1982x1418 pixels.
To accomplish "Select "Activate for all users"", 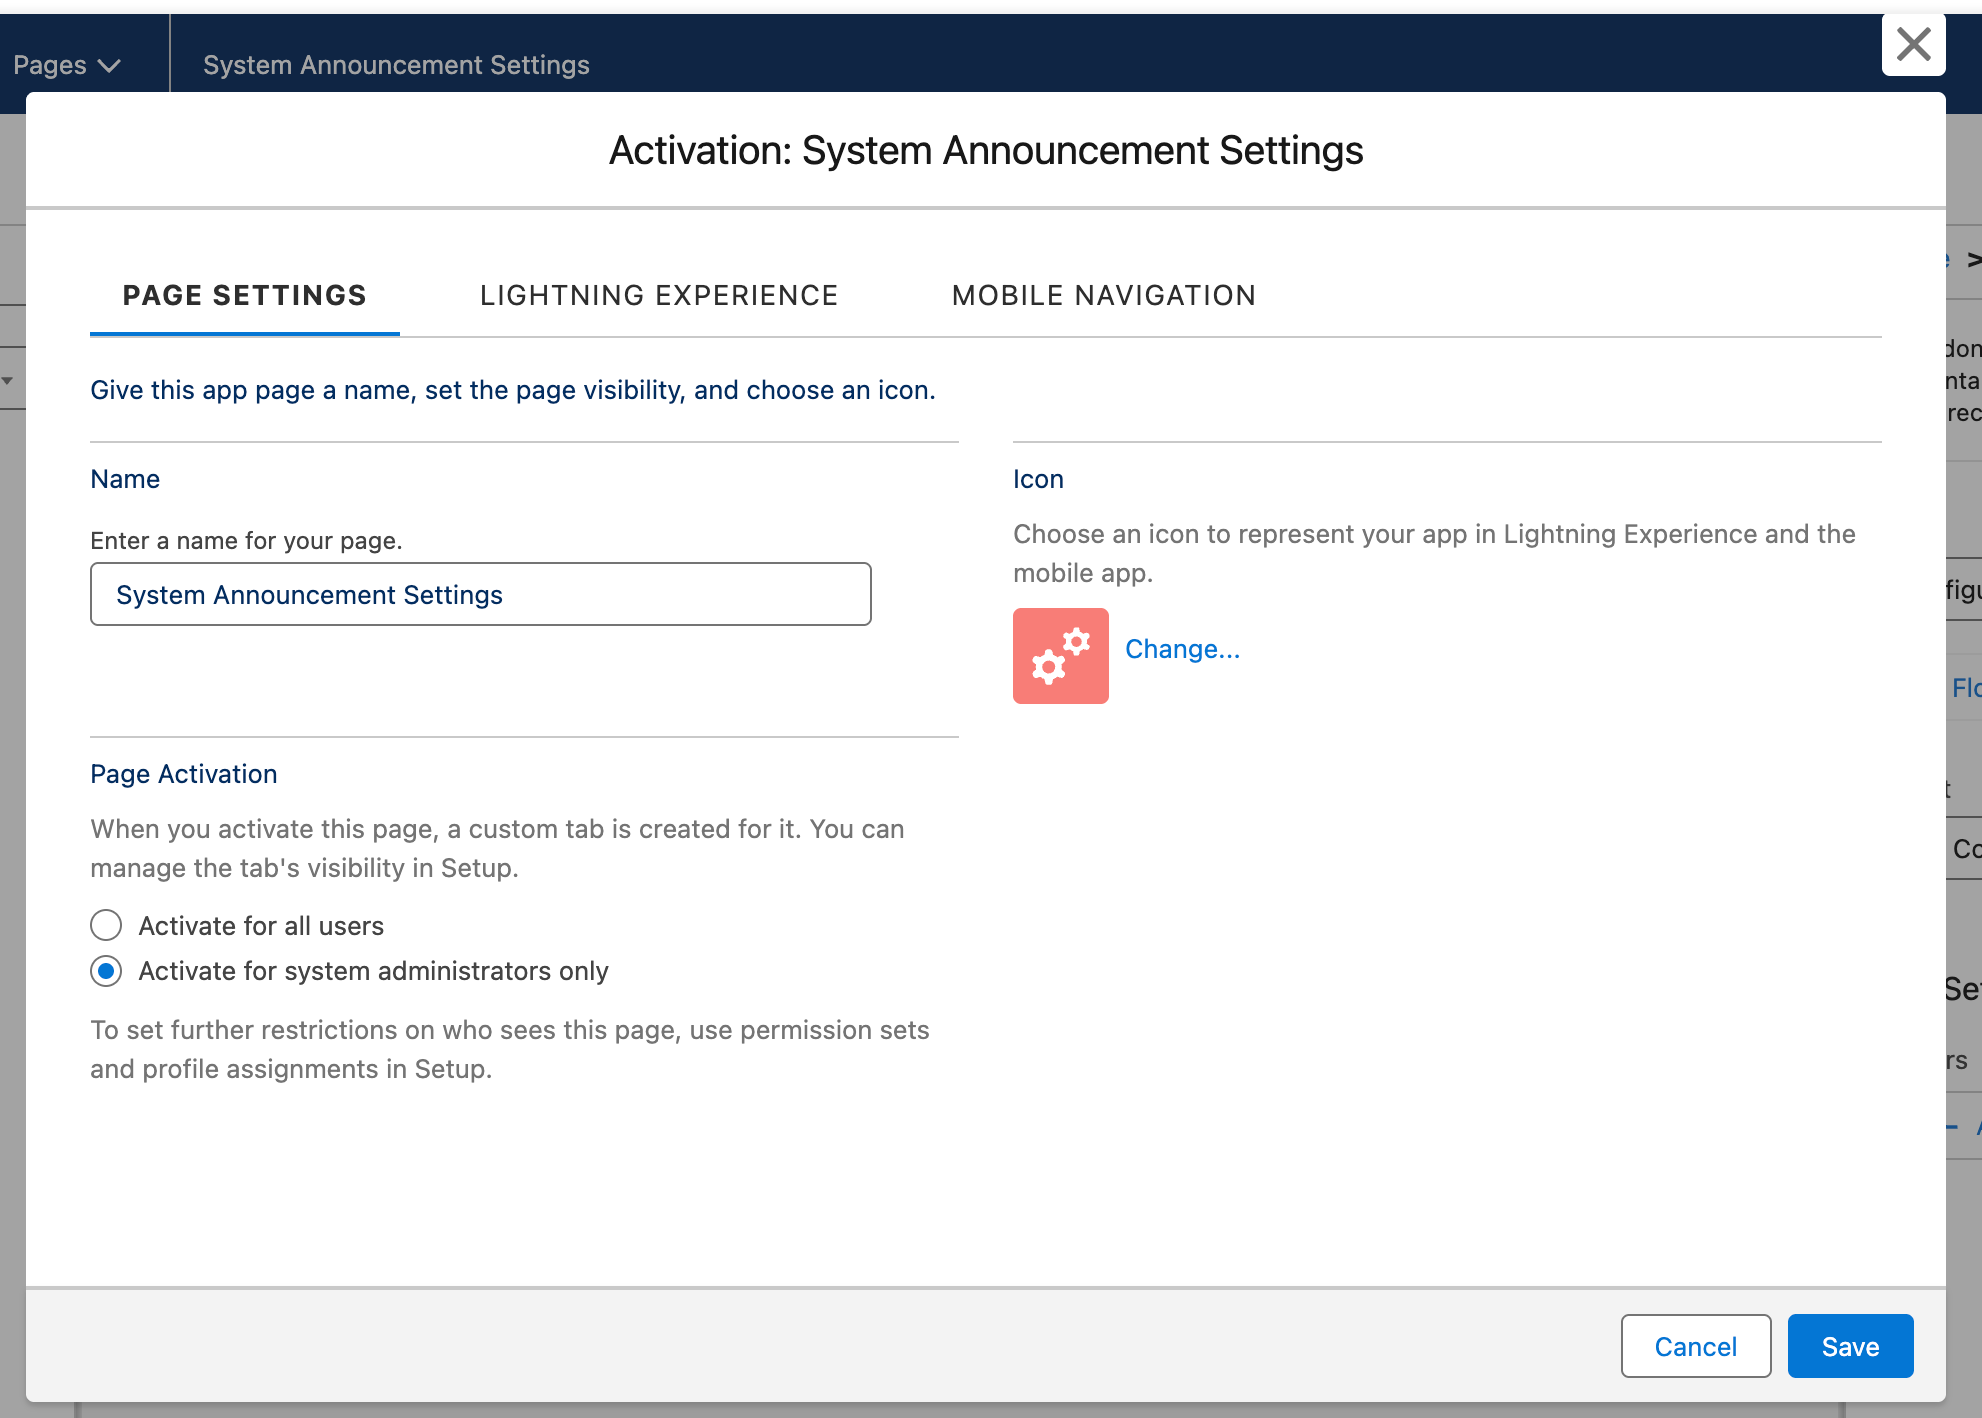I will (x=260, y=925).
